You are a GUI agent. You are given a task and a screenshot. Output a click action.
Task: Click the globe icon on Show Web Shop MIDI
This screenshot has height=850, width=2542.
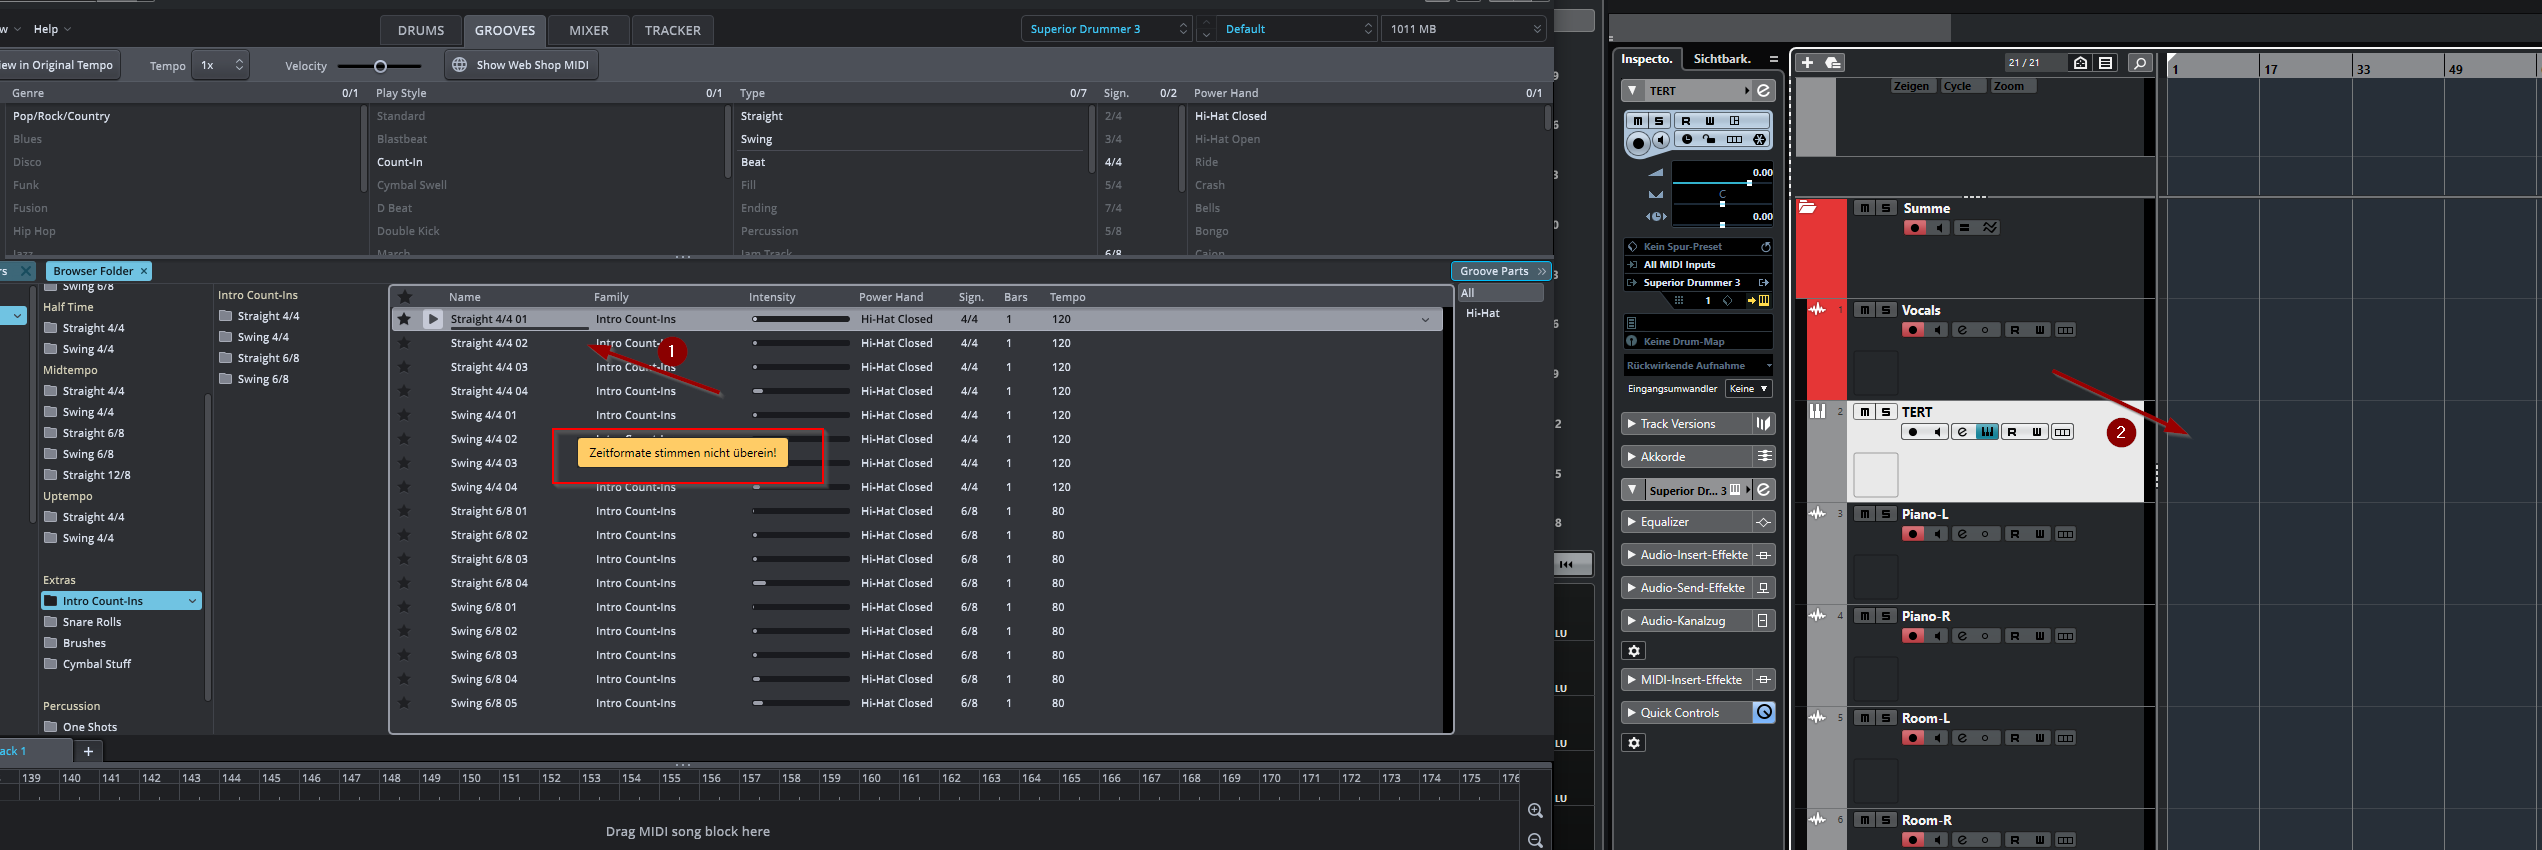pyautogui.click(x=460, y=65)
